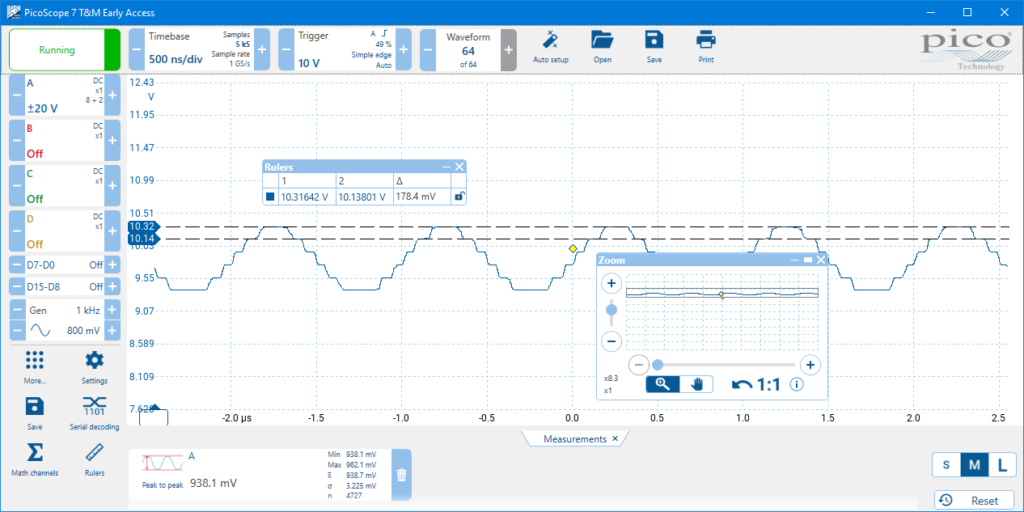Click the vertical zoom plus in Zoom panel
This screenshot has width=1024, height=512.
click(612, 284)
